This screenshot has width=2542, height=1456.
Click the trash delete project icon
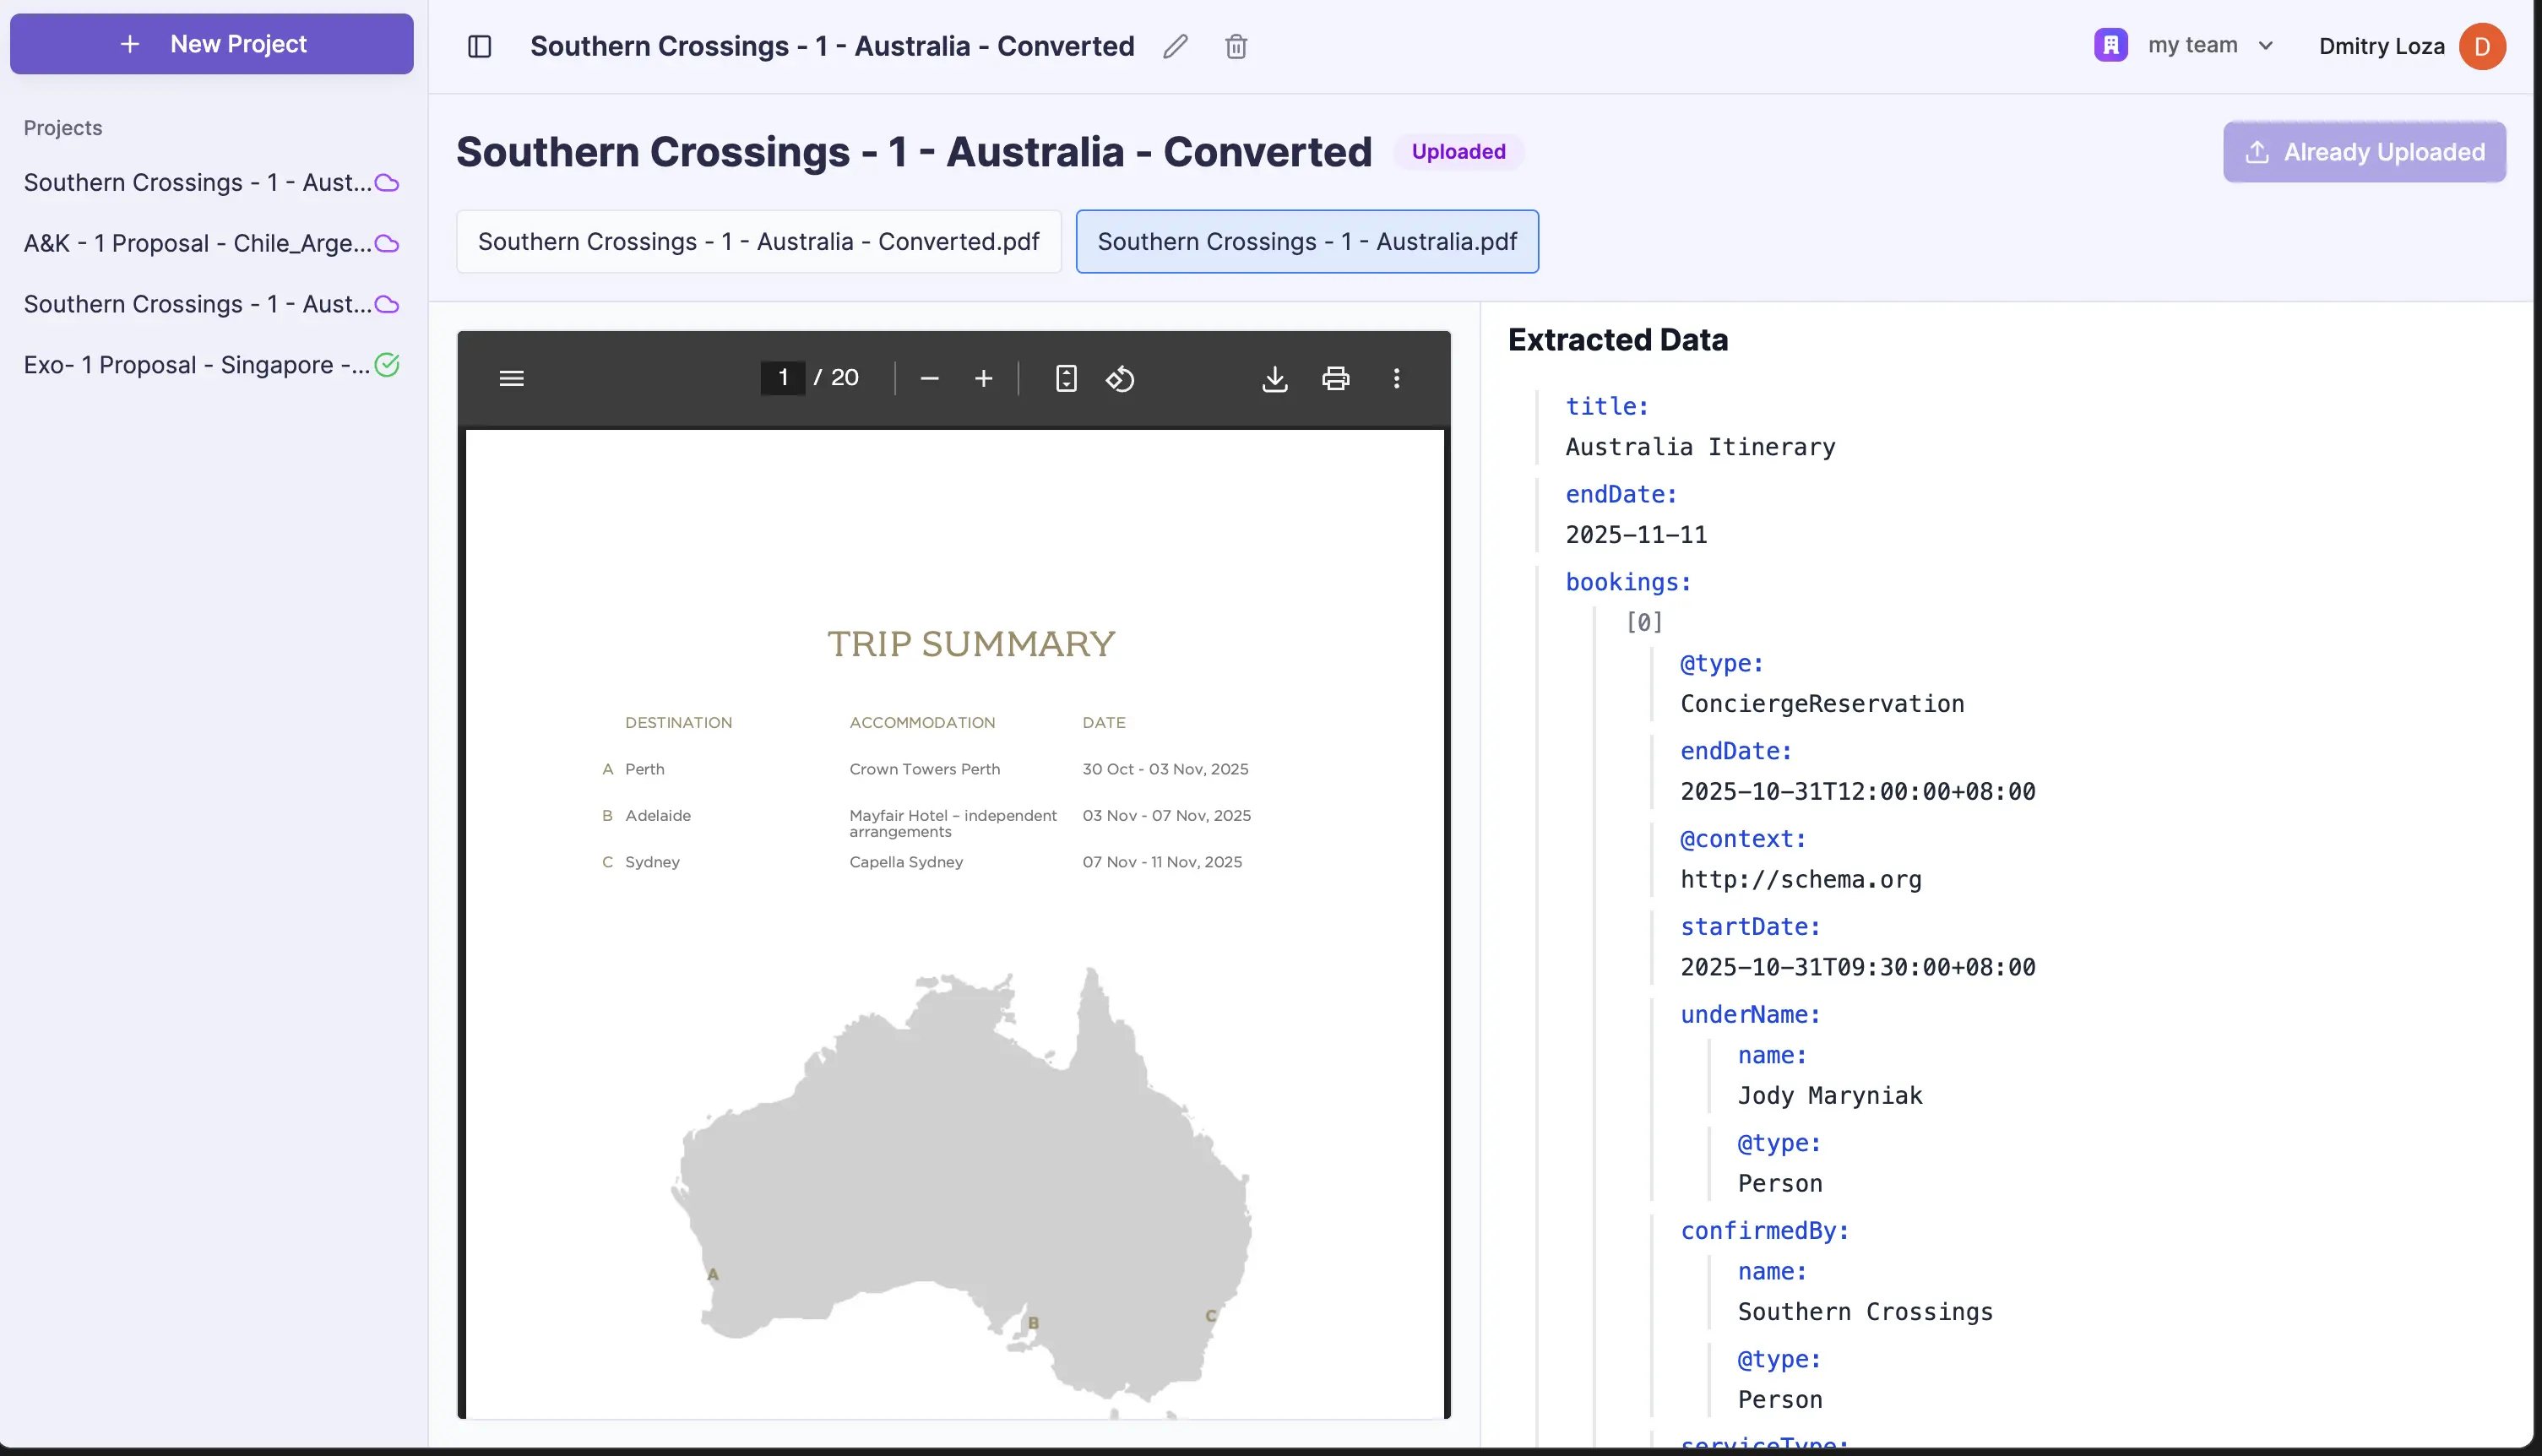point(1236,46)
